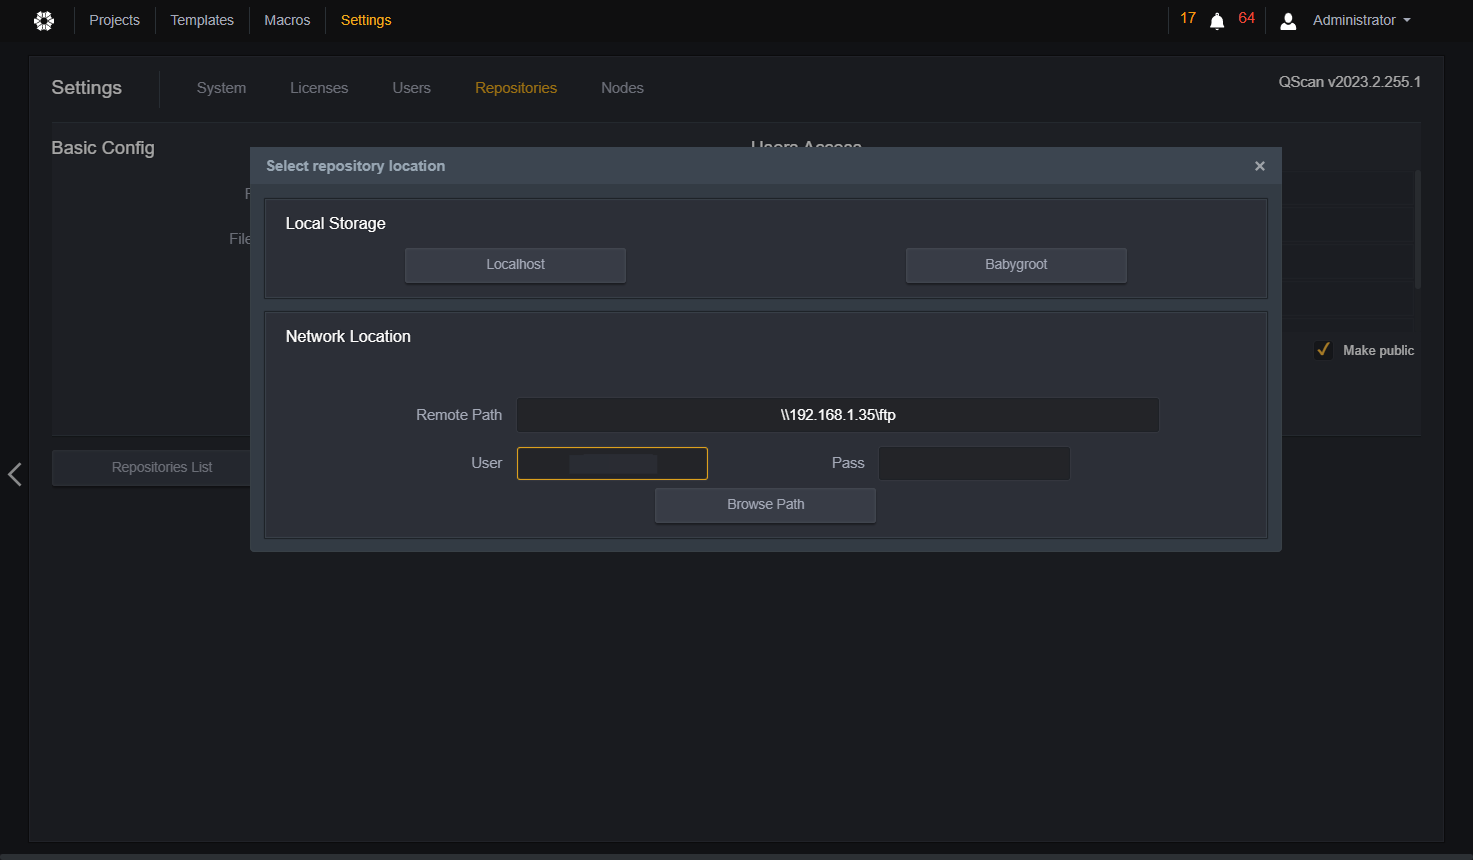Open the Settings menu item
Viewport: 1473px width, 860px height.
tap(366, 20)
